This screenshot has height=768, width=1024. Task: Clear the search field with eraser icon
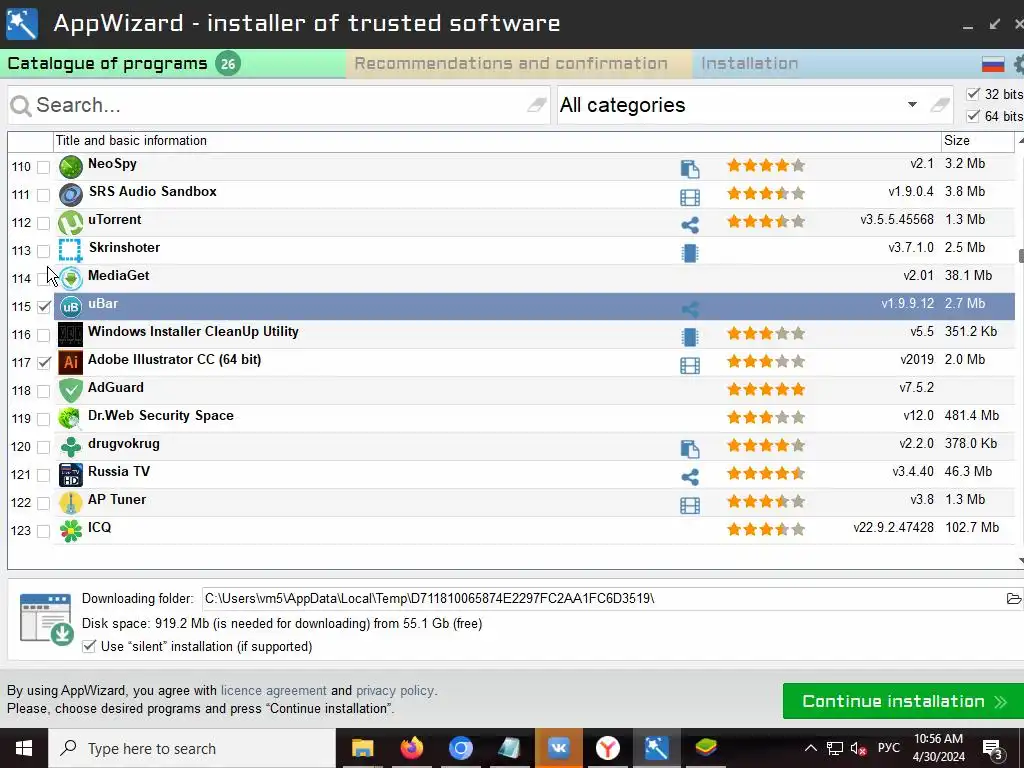pyautogui.click(x=536, y=104)
